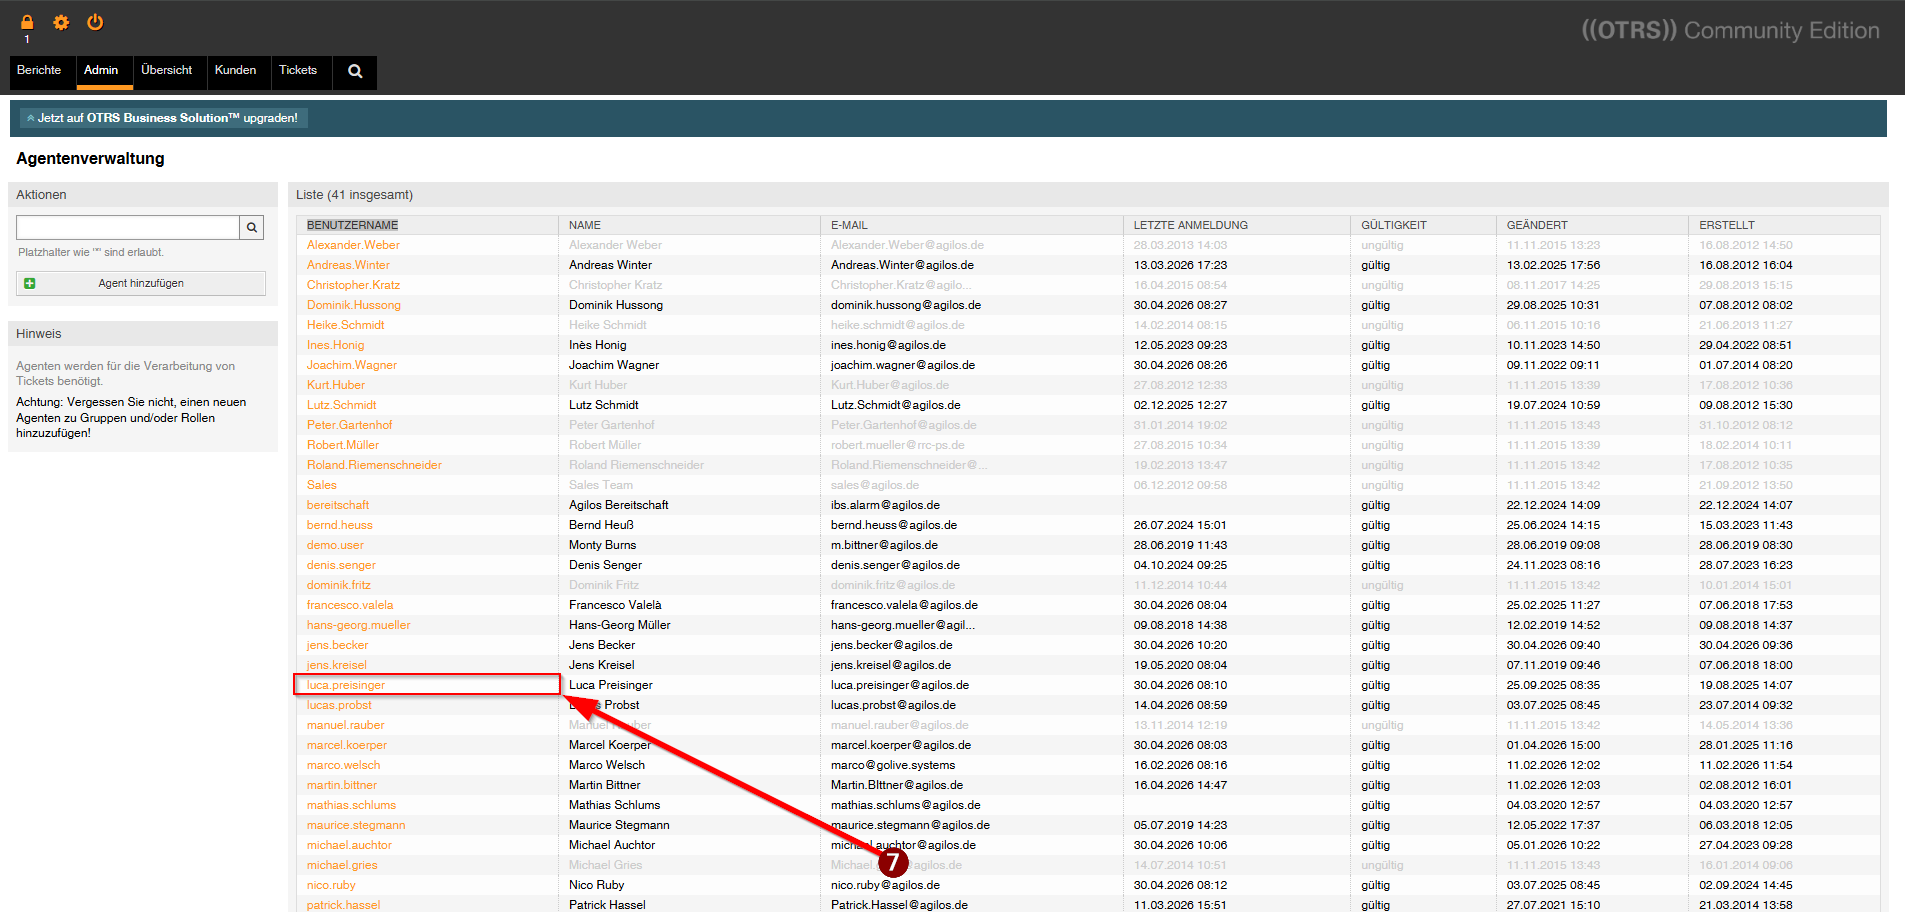The height and width of the screenshot is (912, 1905).
Task: Click the Aktionen sidebar header
Action: 143,195
